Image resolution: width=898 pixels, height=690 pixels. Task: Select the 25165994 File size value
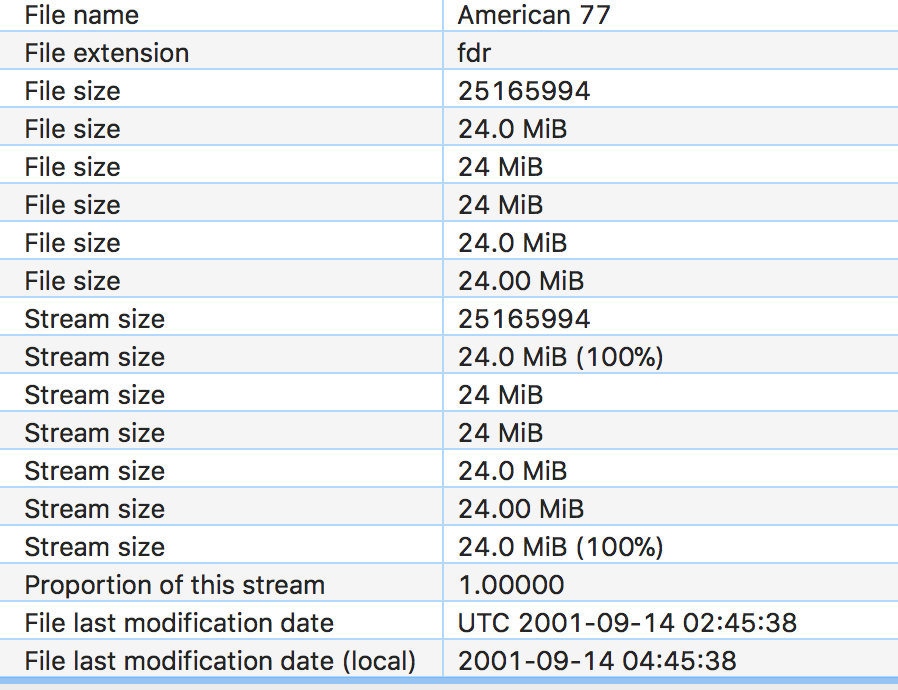click(523, 91)
